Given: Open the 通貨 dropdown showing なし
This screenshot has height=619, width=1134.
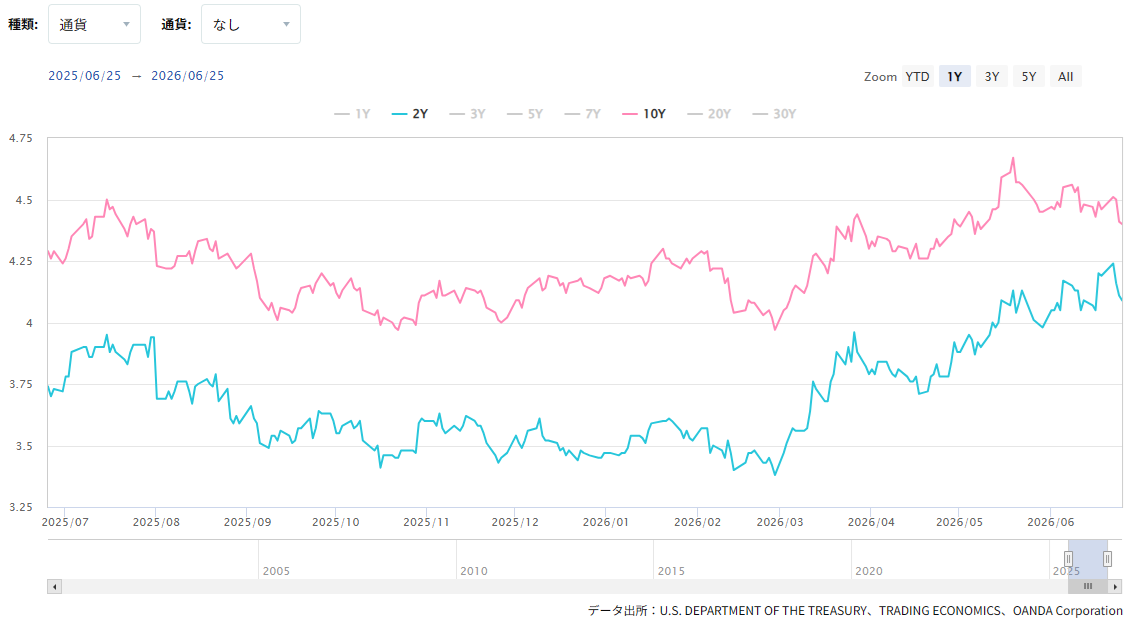Looking at the screenshot, I should point(250,25).
